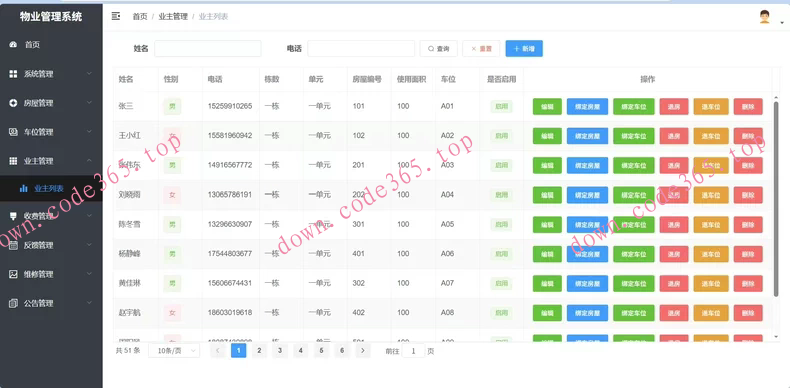
Task: Click 首页 in the breadcrumb
Action: click(x=140, y=17)
